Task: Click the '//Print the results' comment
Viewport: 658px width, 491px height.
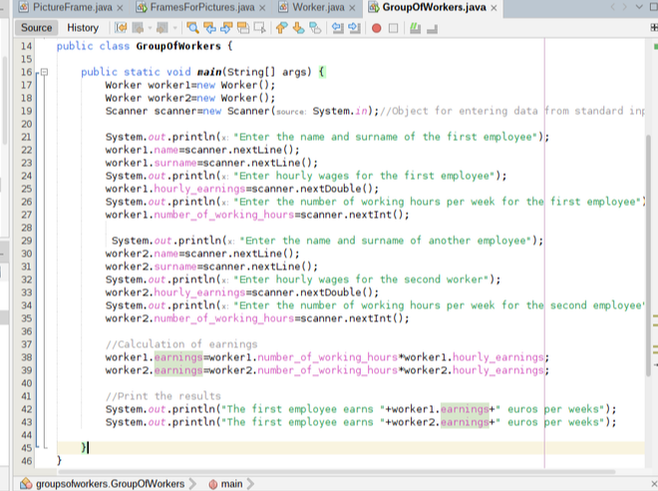Action: point(163,396)
